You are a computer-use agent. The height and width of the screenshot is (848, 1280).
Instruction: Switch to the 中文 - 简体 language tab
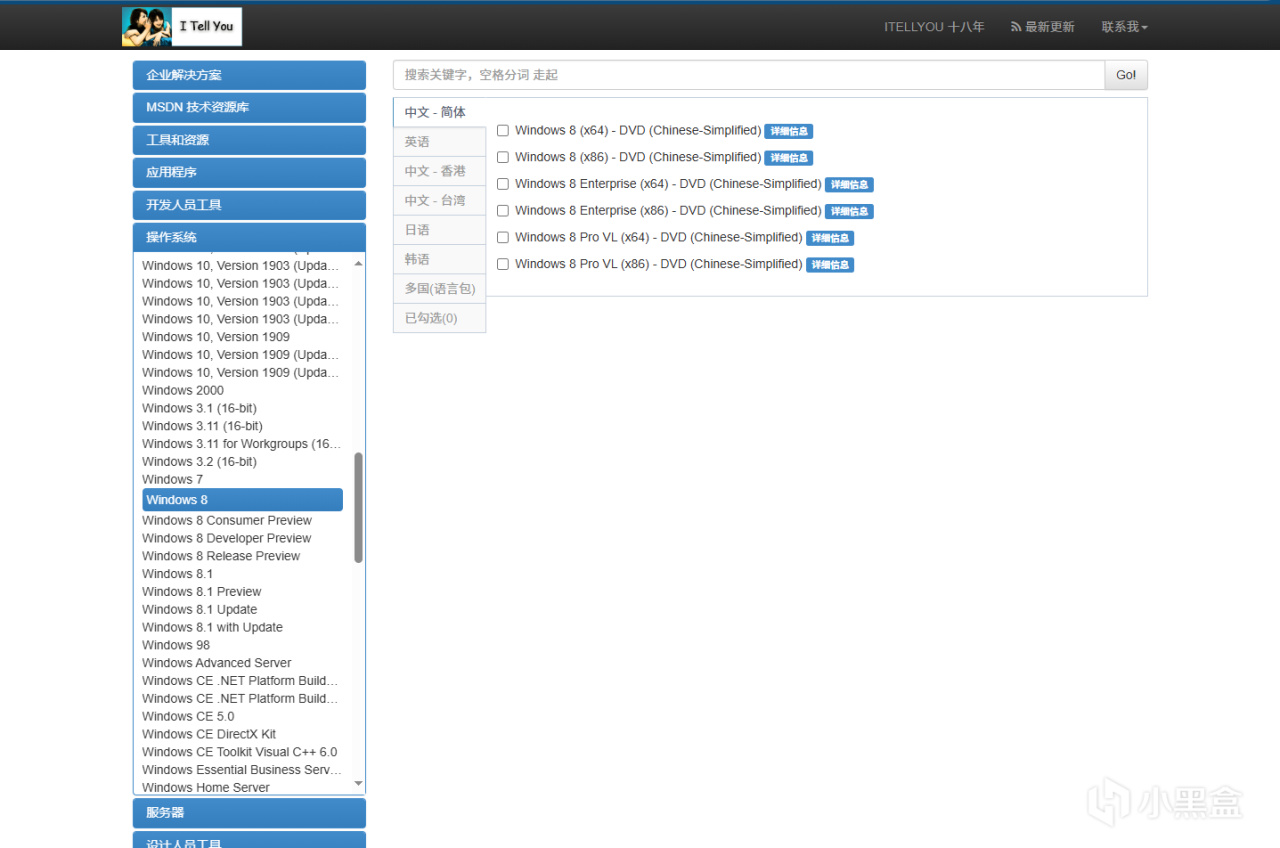[439, 113]
